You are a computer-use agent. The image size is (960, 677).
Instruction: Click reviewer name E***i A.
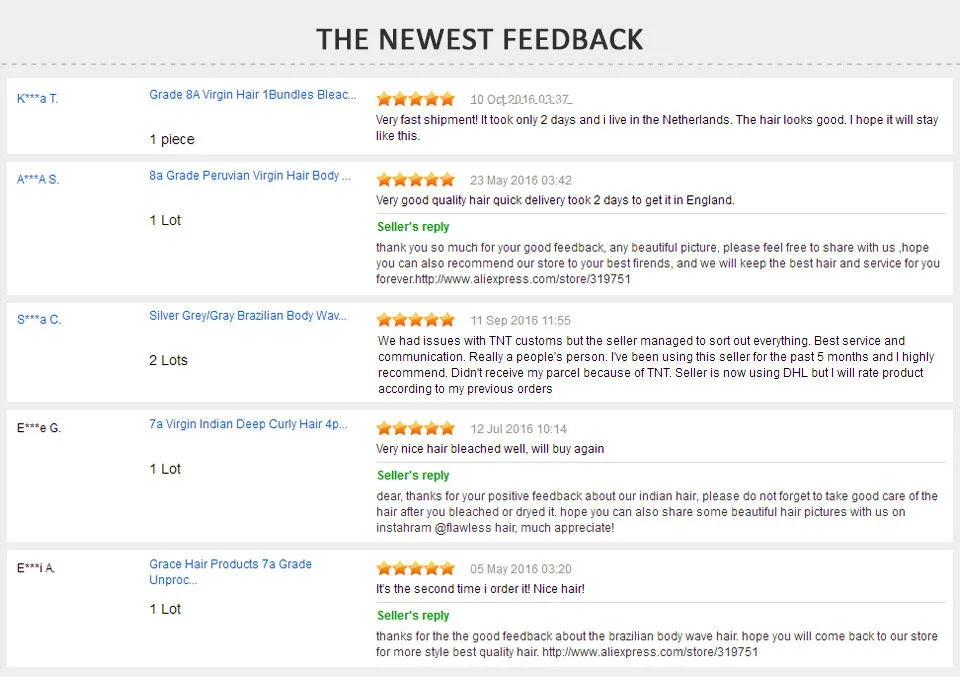pyautogui.click(x=36, y=568)
